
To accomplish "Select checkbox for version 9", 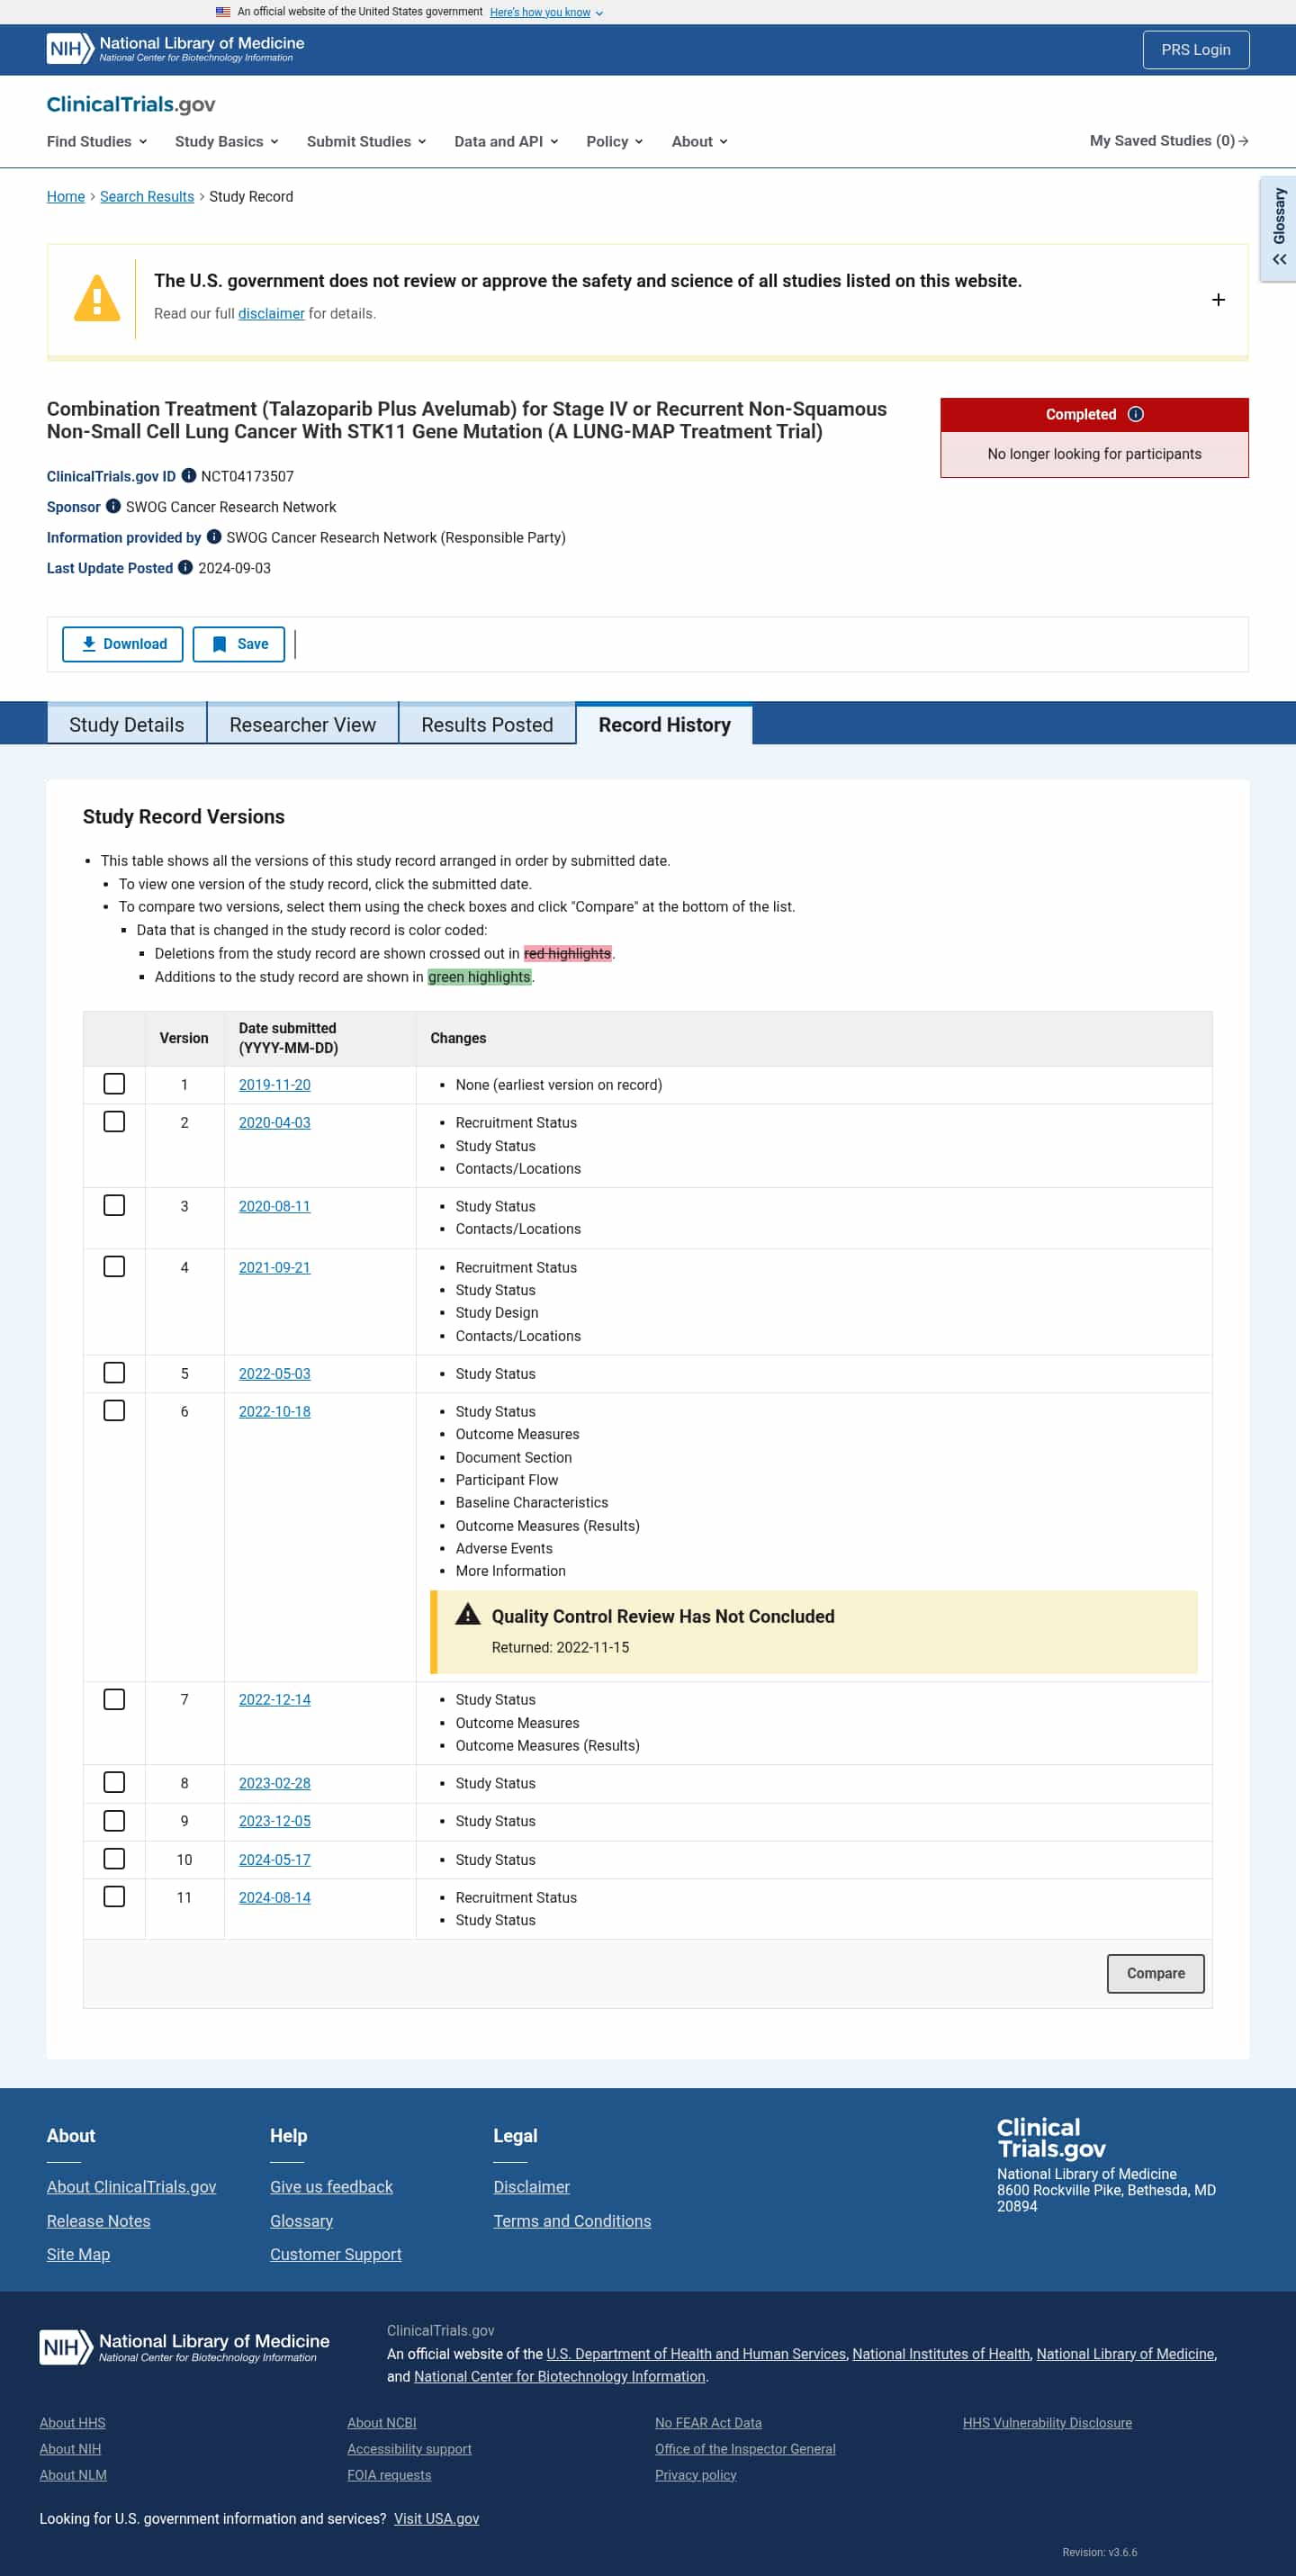I will [115, 1821].
